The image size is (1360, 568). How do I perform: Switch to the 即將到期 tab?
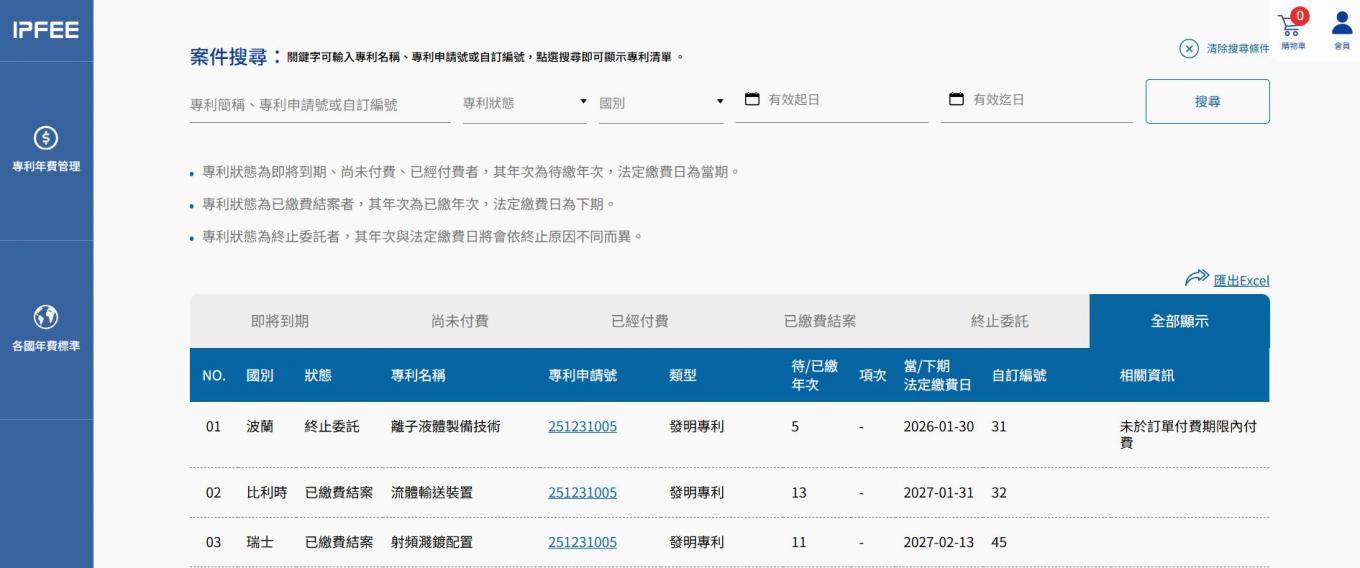click(279, 321)
